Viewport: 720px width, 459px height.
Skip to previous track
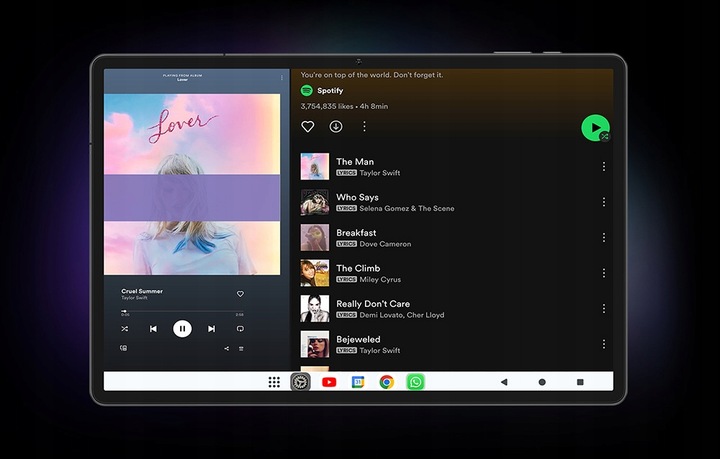(x=153, y=329)
